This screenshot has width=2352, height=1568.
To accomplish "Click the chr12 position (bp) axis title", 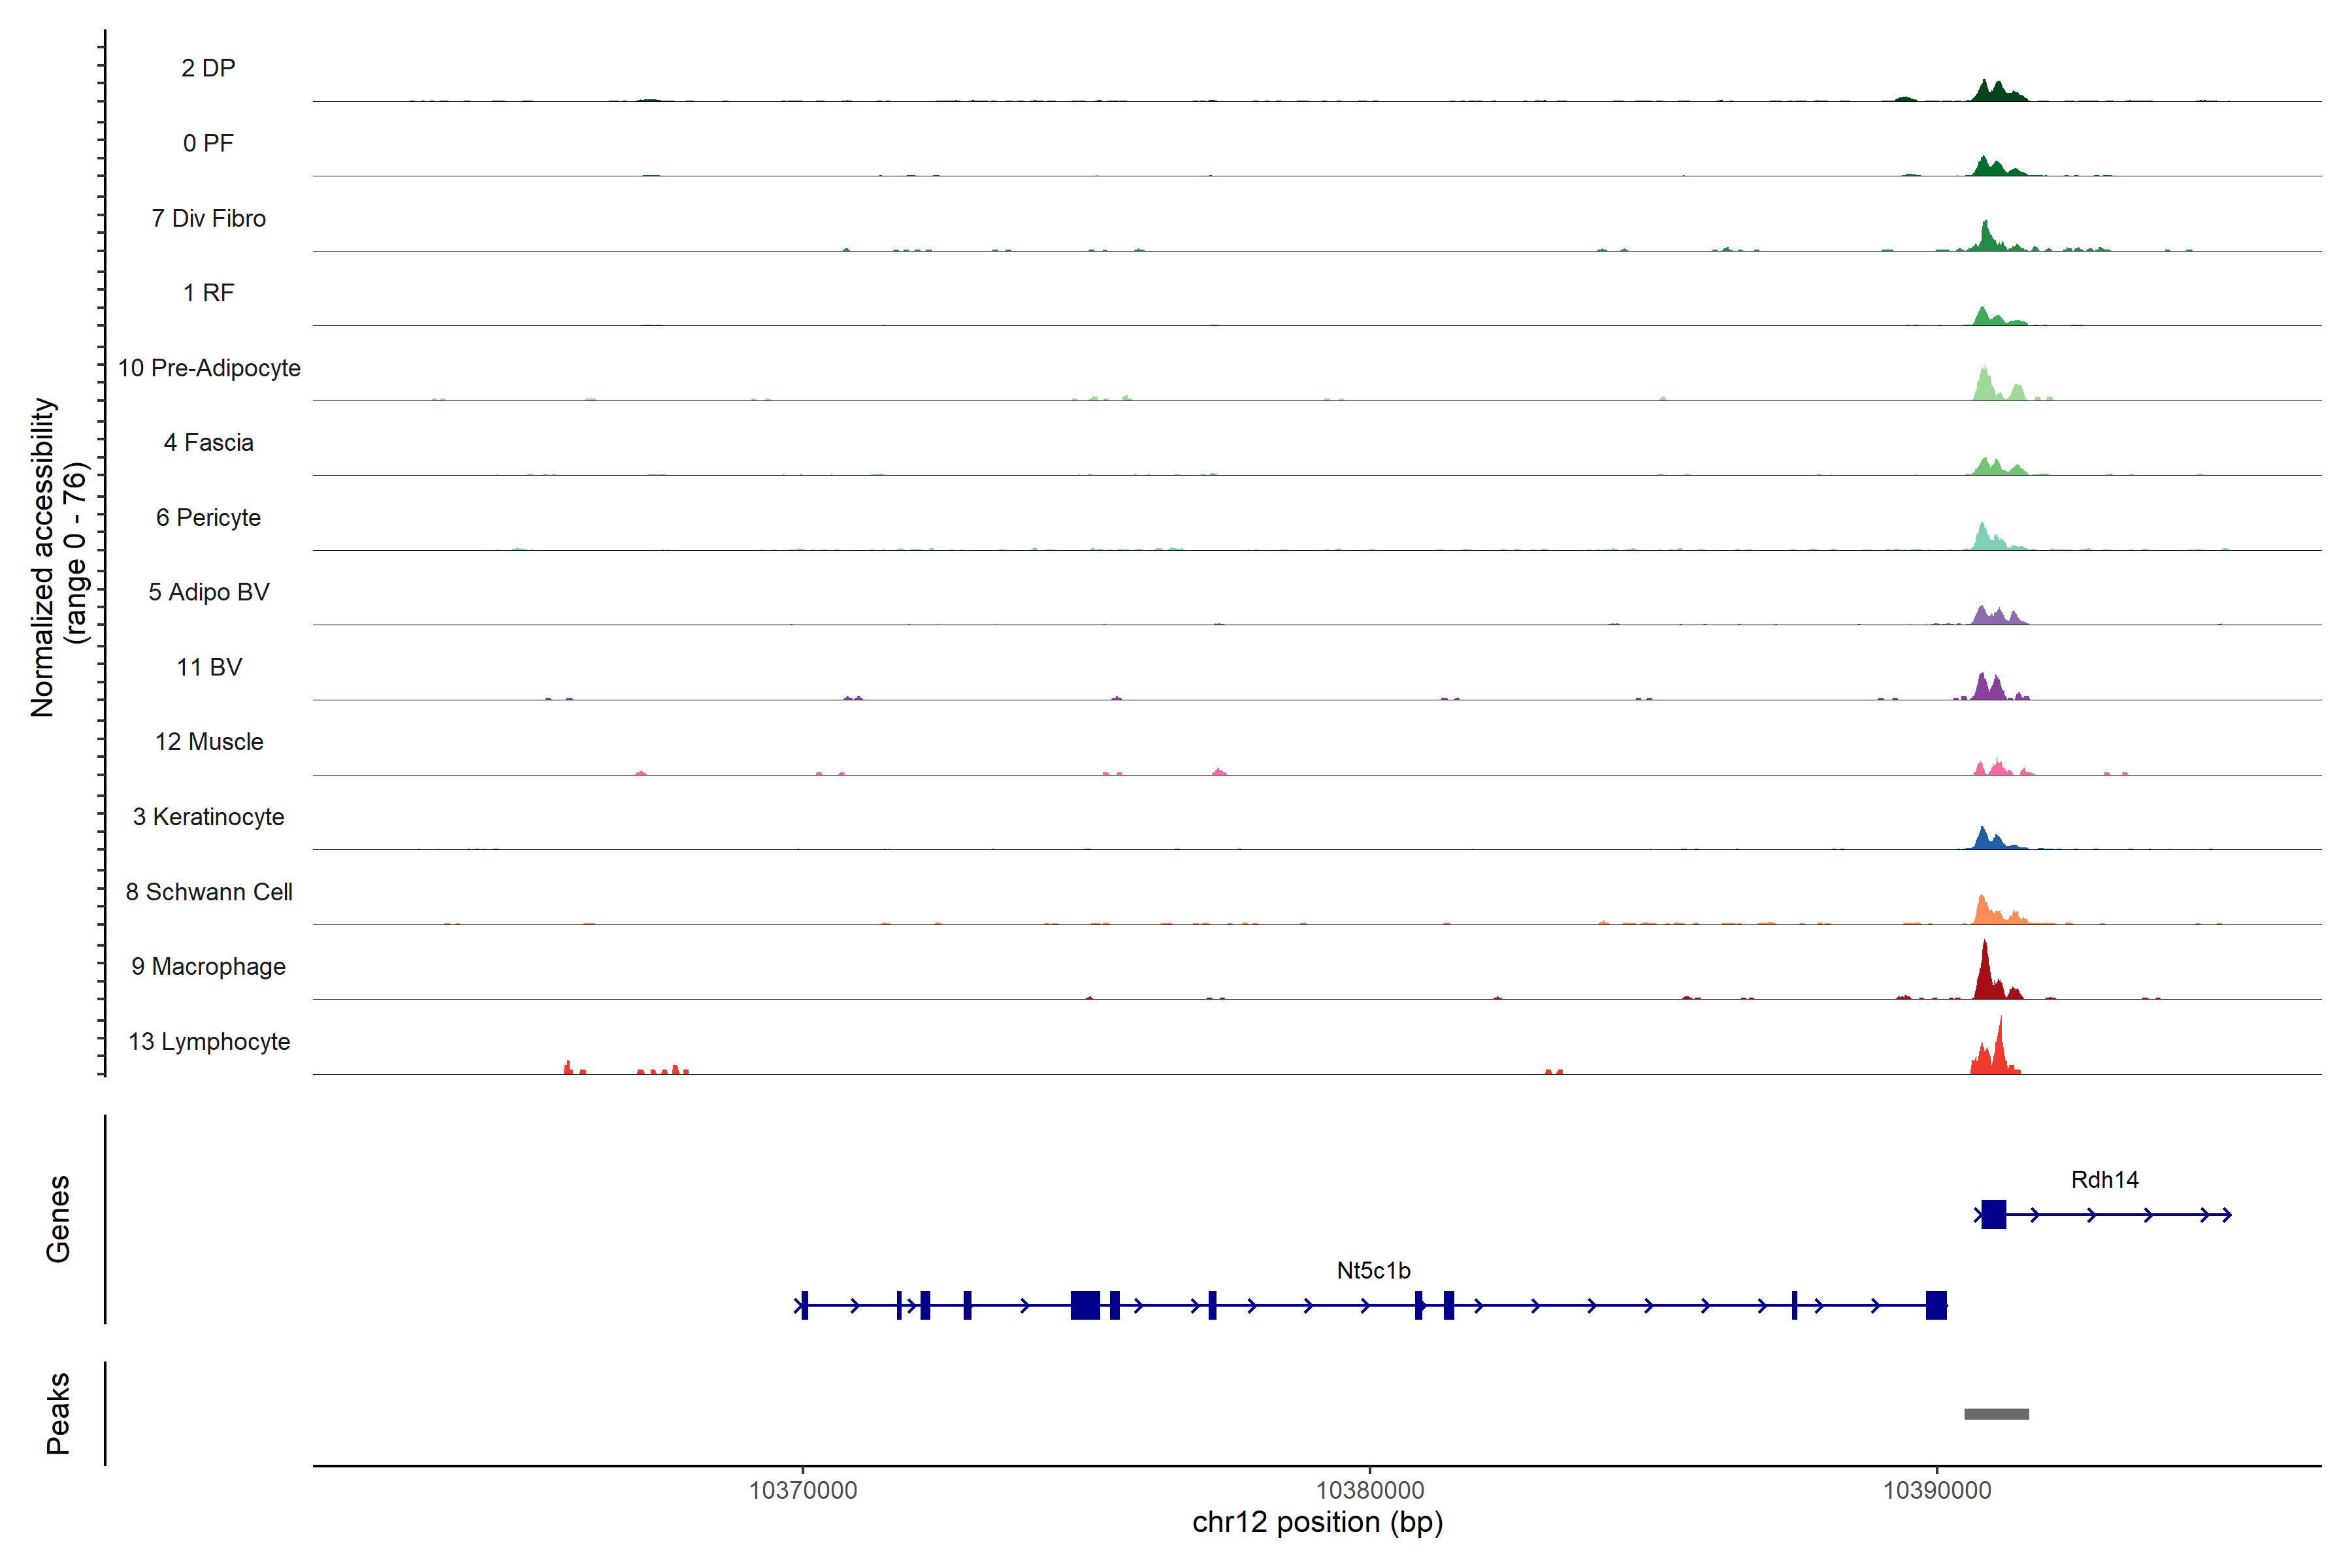I will click(x=1317, y=1522).
